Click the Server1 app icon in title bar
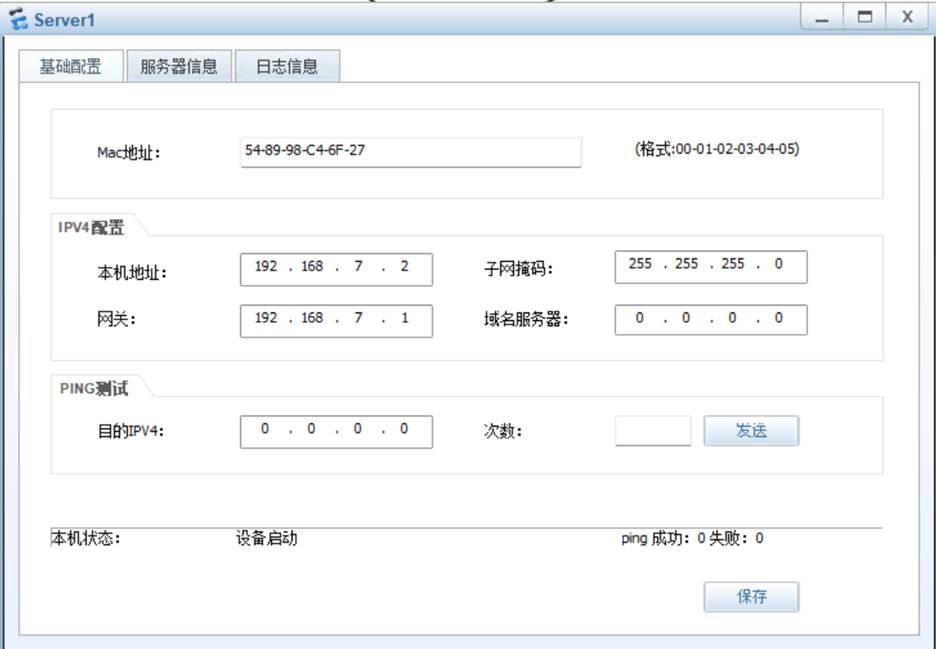Image resolution: width=936 pixels, height=649 pixels. coord(19,19)
